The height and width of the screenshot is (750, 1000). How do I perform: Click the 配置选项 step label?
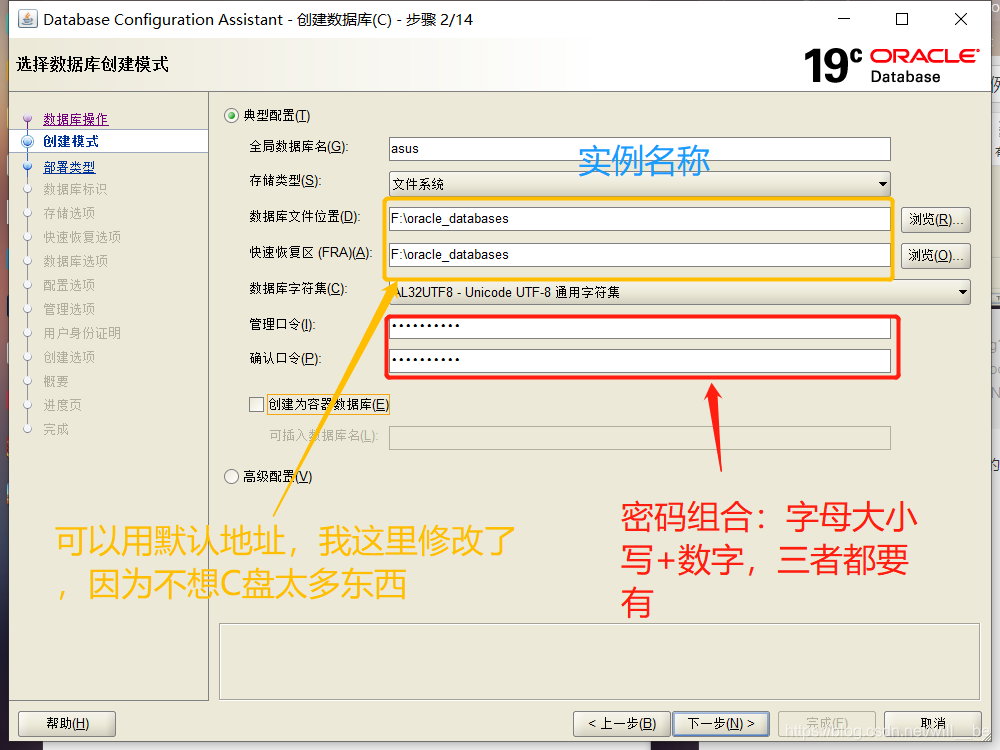click(x=69, y=285)
